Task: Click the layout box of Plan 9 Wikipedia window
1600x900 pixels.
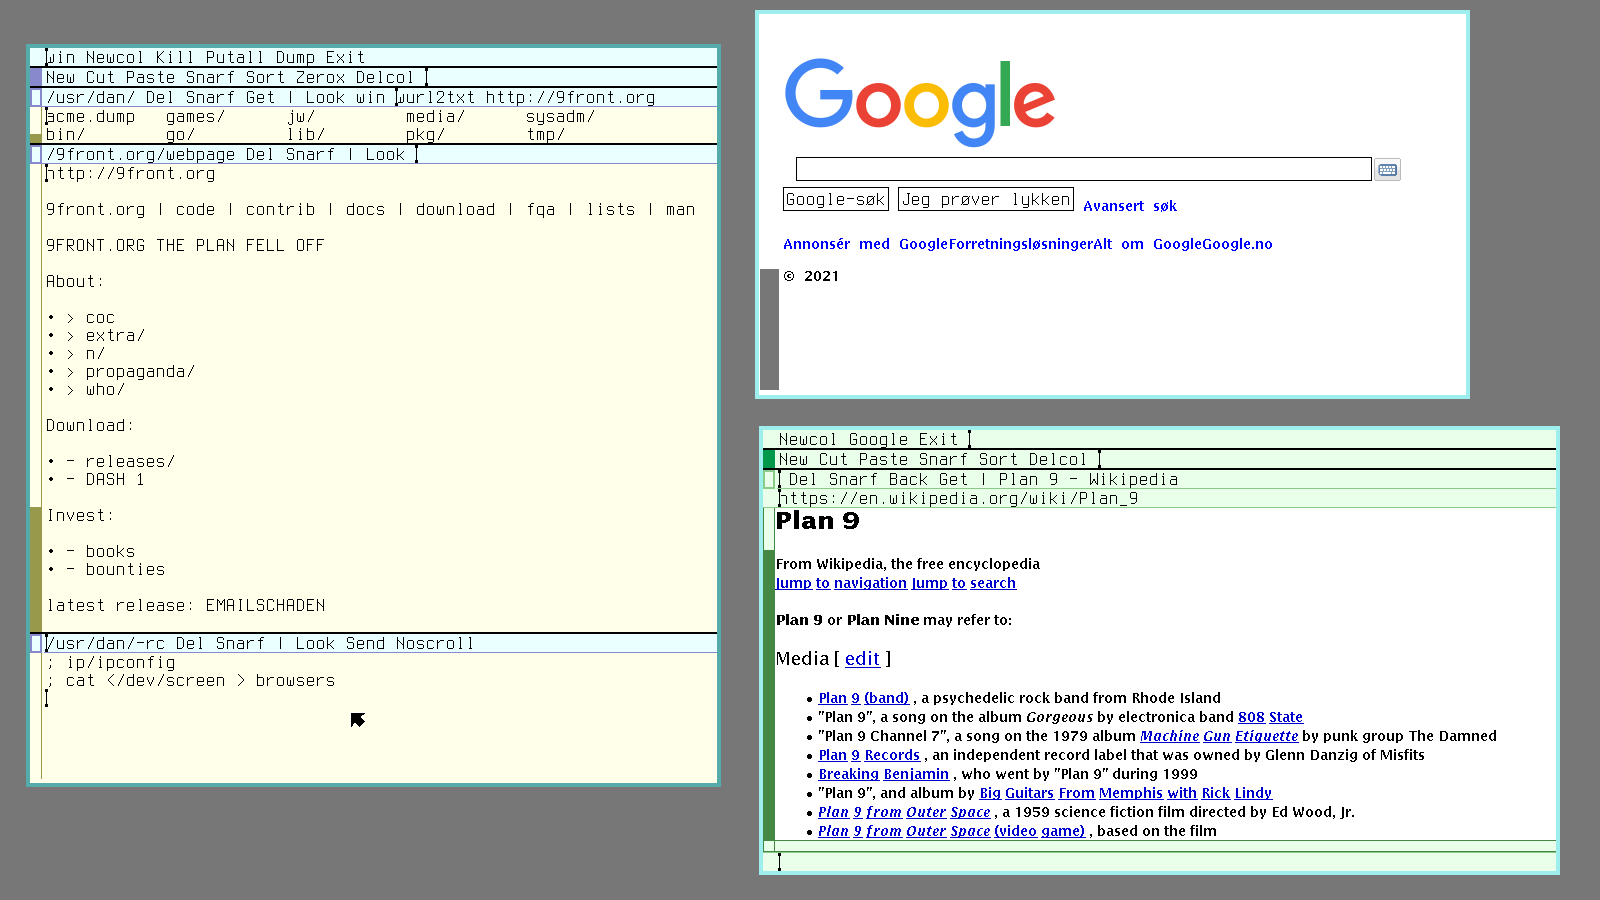Action: tap(769, 480)
